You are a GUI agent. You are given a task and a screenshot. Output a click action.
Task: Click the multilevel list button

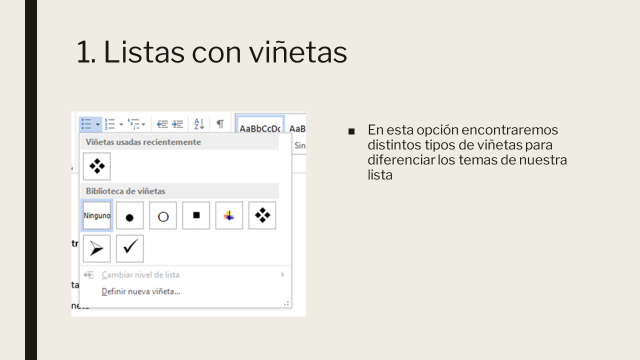click(x=133, y=124)
